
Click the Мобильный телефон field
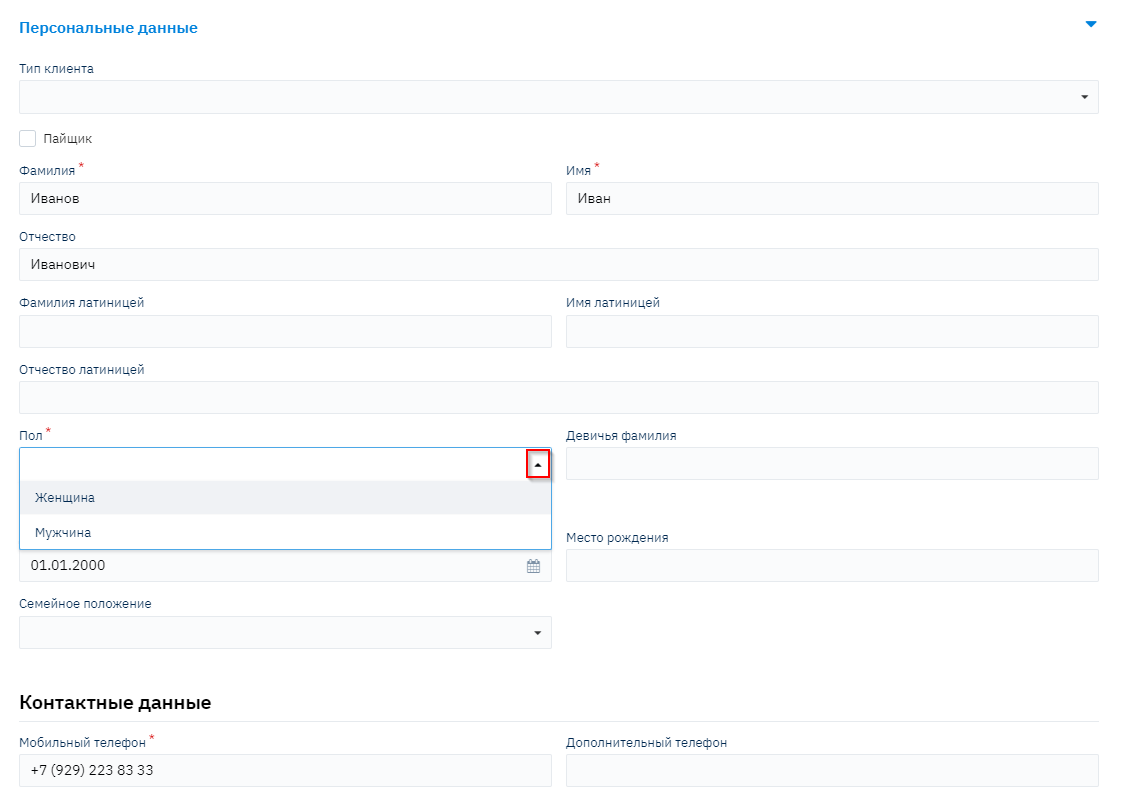coord(285,771)
